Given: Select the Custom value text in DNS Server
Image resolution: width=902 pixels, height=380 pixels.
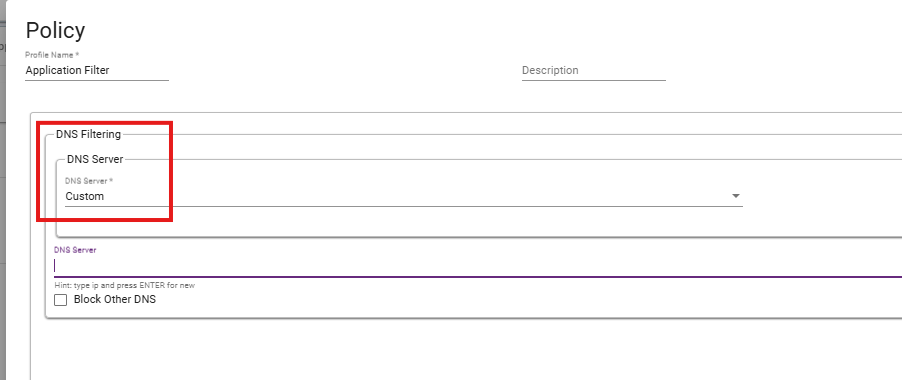Looking at the screenshot, I should coord(85,196).
